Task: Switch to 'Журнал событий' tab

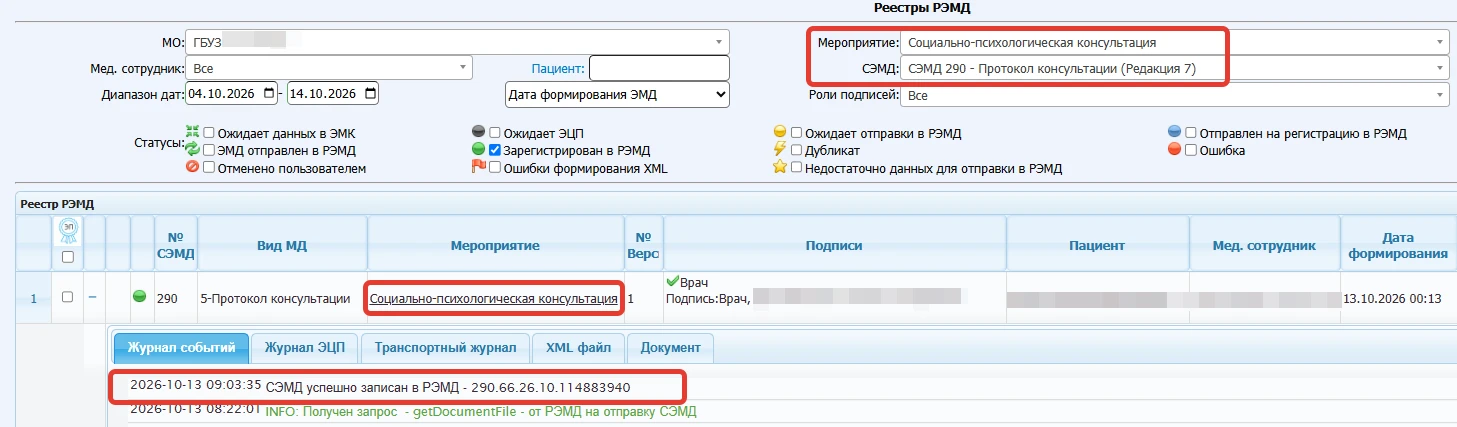Action: [x=181, y=347]
